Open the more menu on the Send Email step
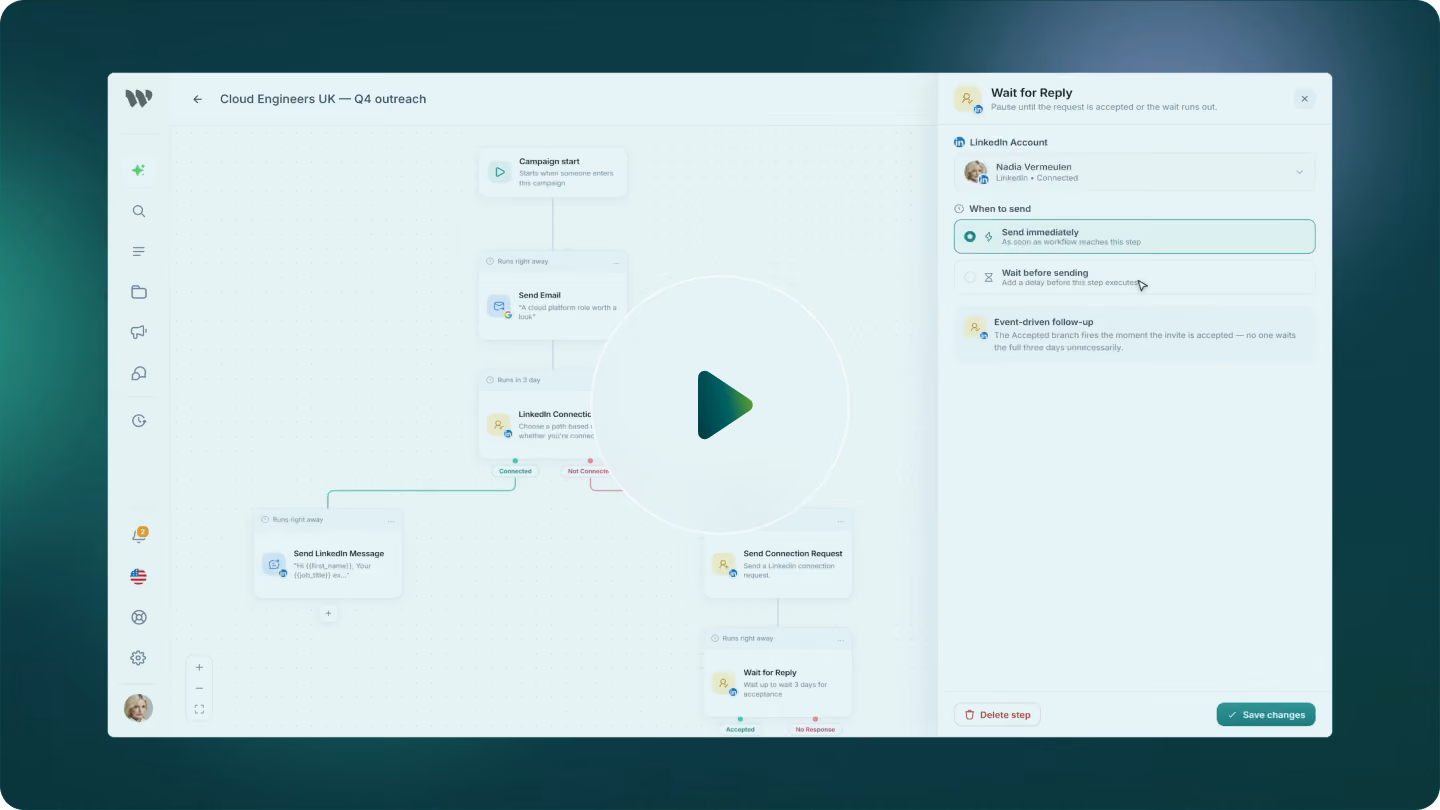Image resolution: width=1440 pixels, height=810 pixels. point(616,262)
